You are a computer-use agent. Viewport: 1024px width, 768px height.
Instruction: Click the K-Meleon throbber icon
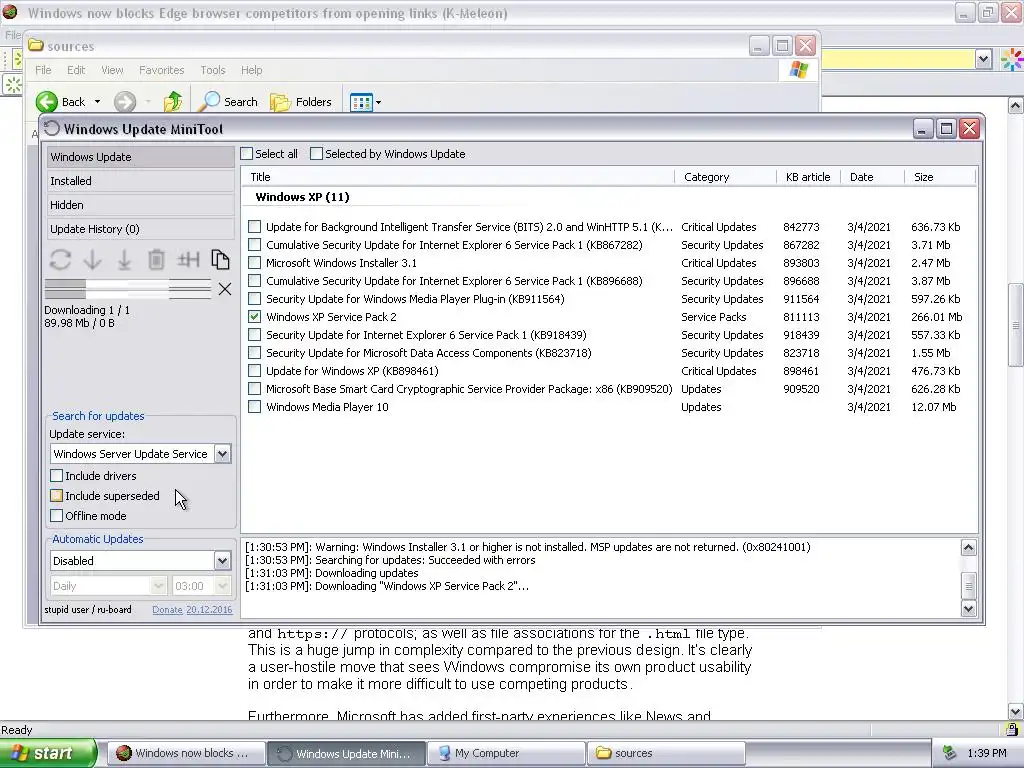(1012, 59)
